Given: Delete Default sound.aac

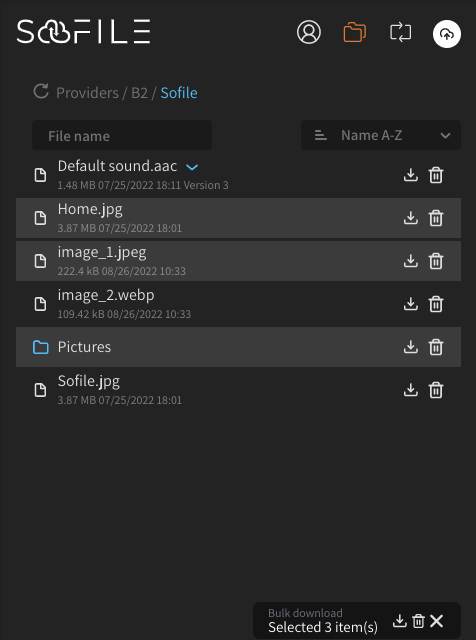Looking at the screenshot, I should (436, 175).
